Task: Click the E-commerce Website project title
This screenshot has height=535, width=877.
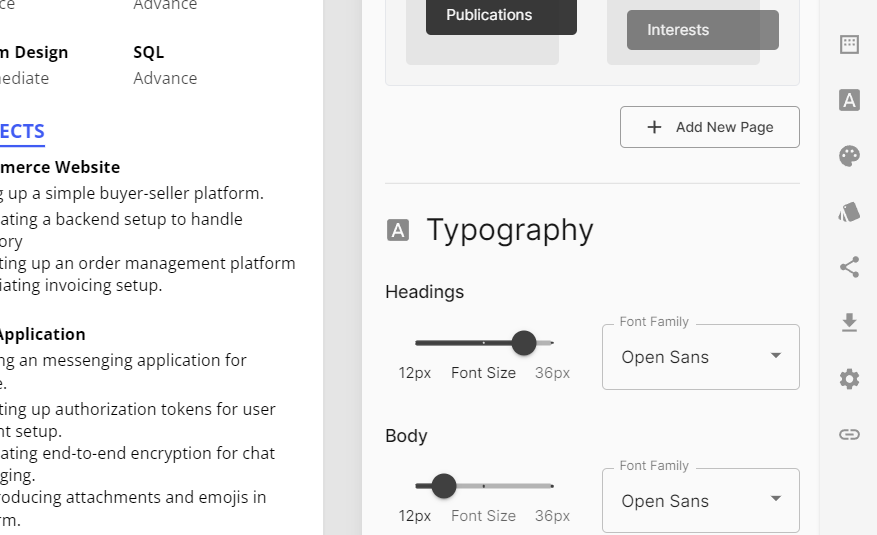Action: click(x=60, y=167)
